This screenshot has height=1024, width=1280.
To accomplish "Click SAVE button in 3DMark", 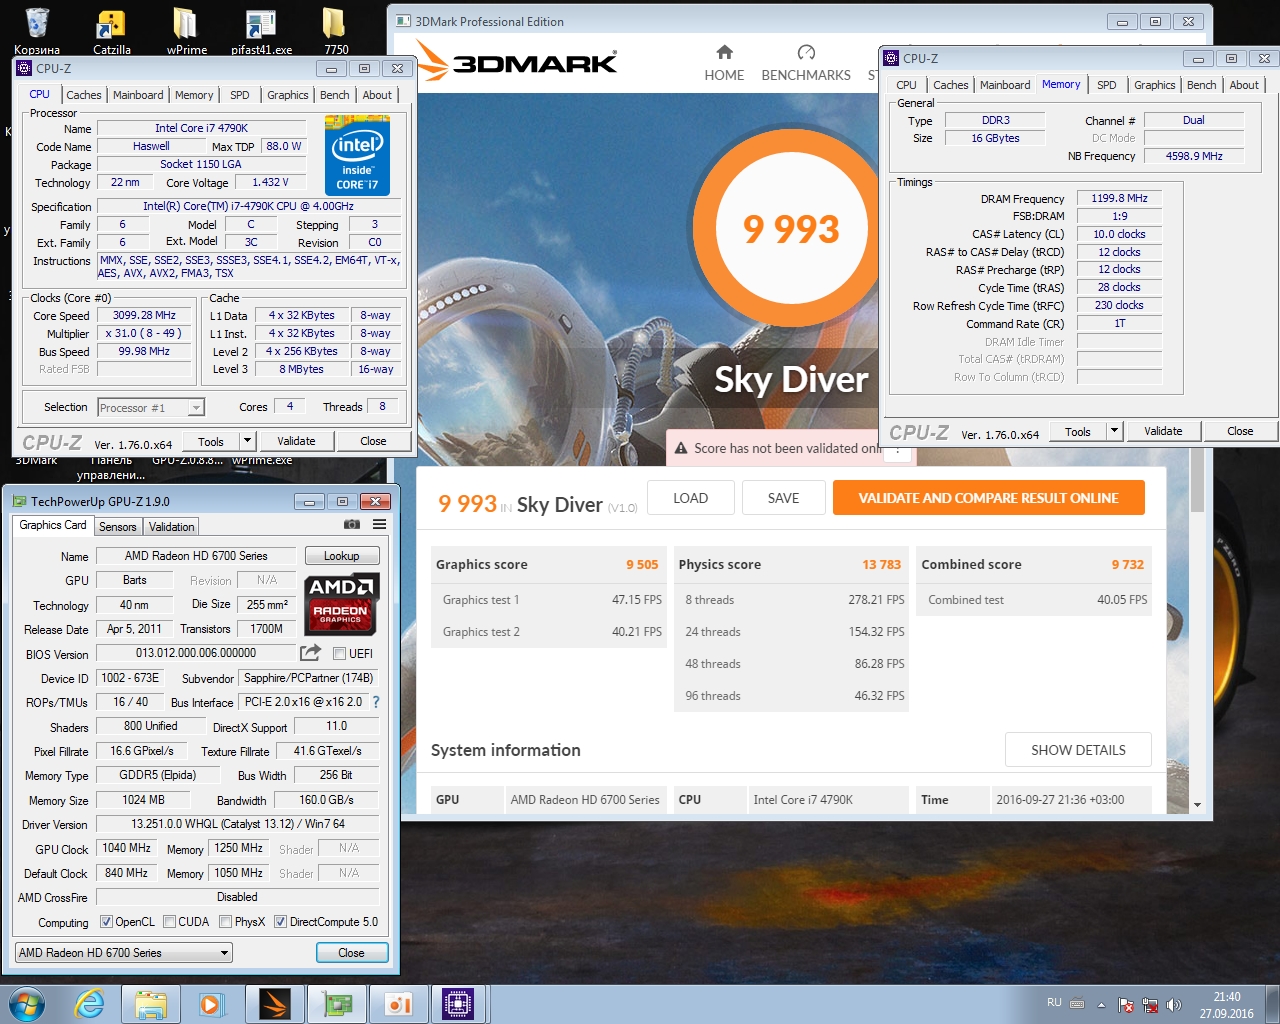I will [x=783, y=498].
